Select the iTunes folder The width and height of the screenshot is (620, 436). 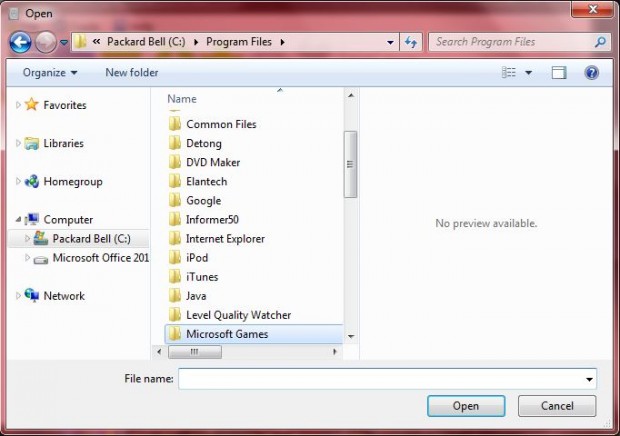pos(202,277)
